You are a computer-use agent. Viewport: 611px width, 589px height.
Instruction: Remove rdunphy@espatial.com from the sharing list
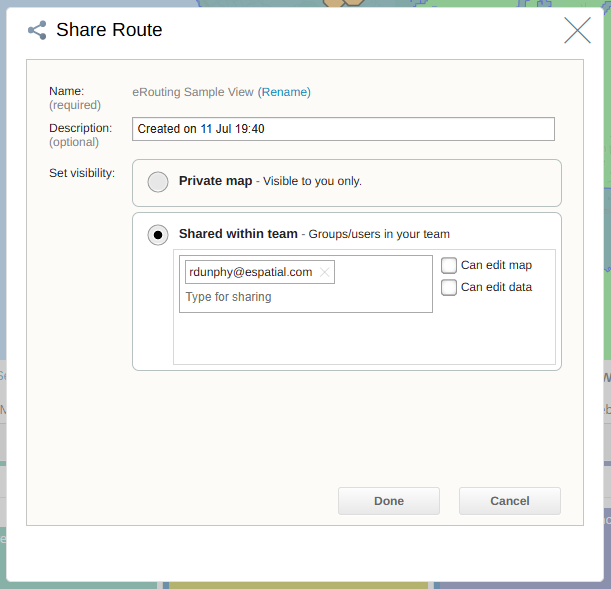(x=325, y=272)
